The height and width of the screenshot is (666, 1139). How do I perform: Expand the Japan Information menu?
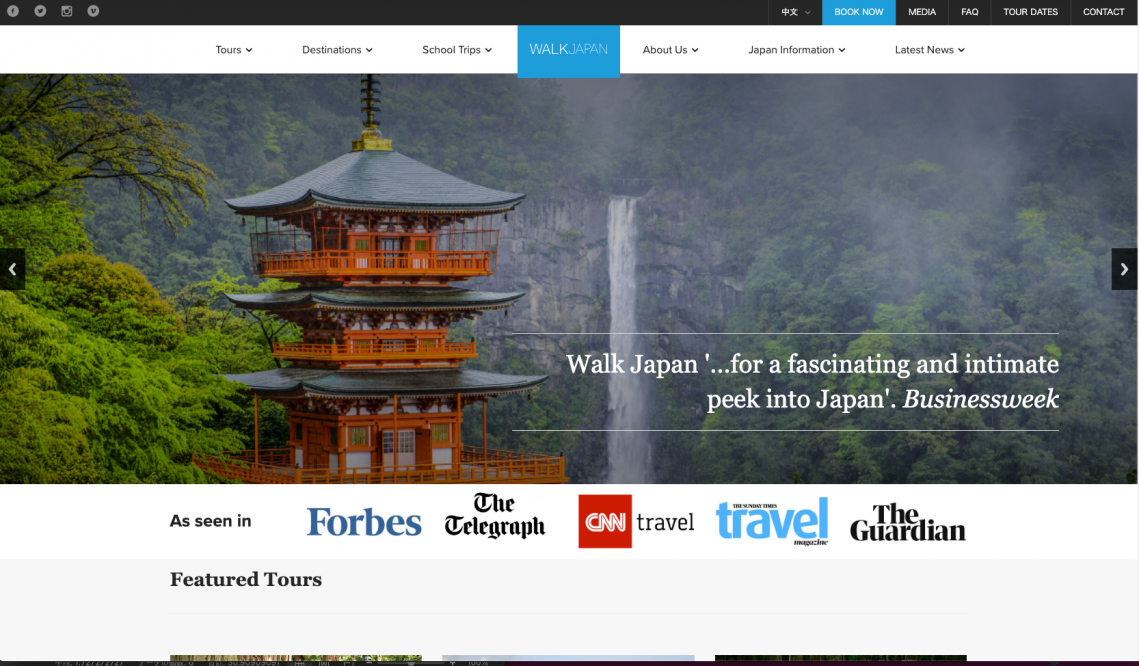pos(796,50)
